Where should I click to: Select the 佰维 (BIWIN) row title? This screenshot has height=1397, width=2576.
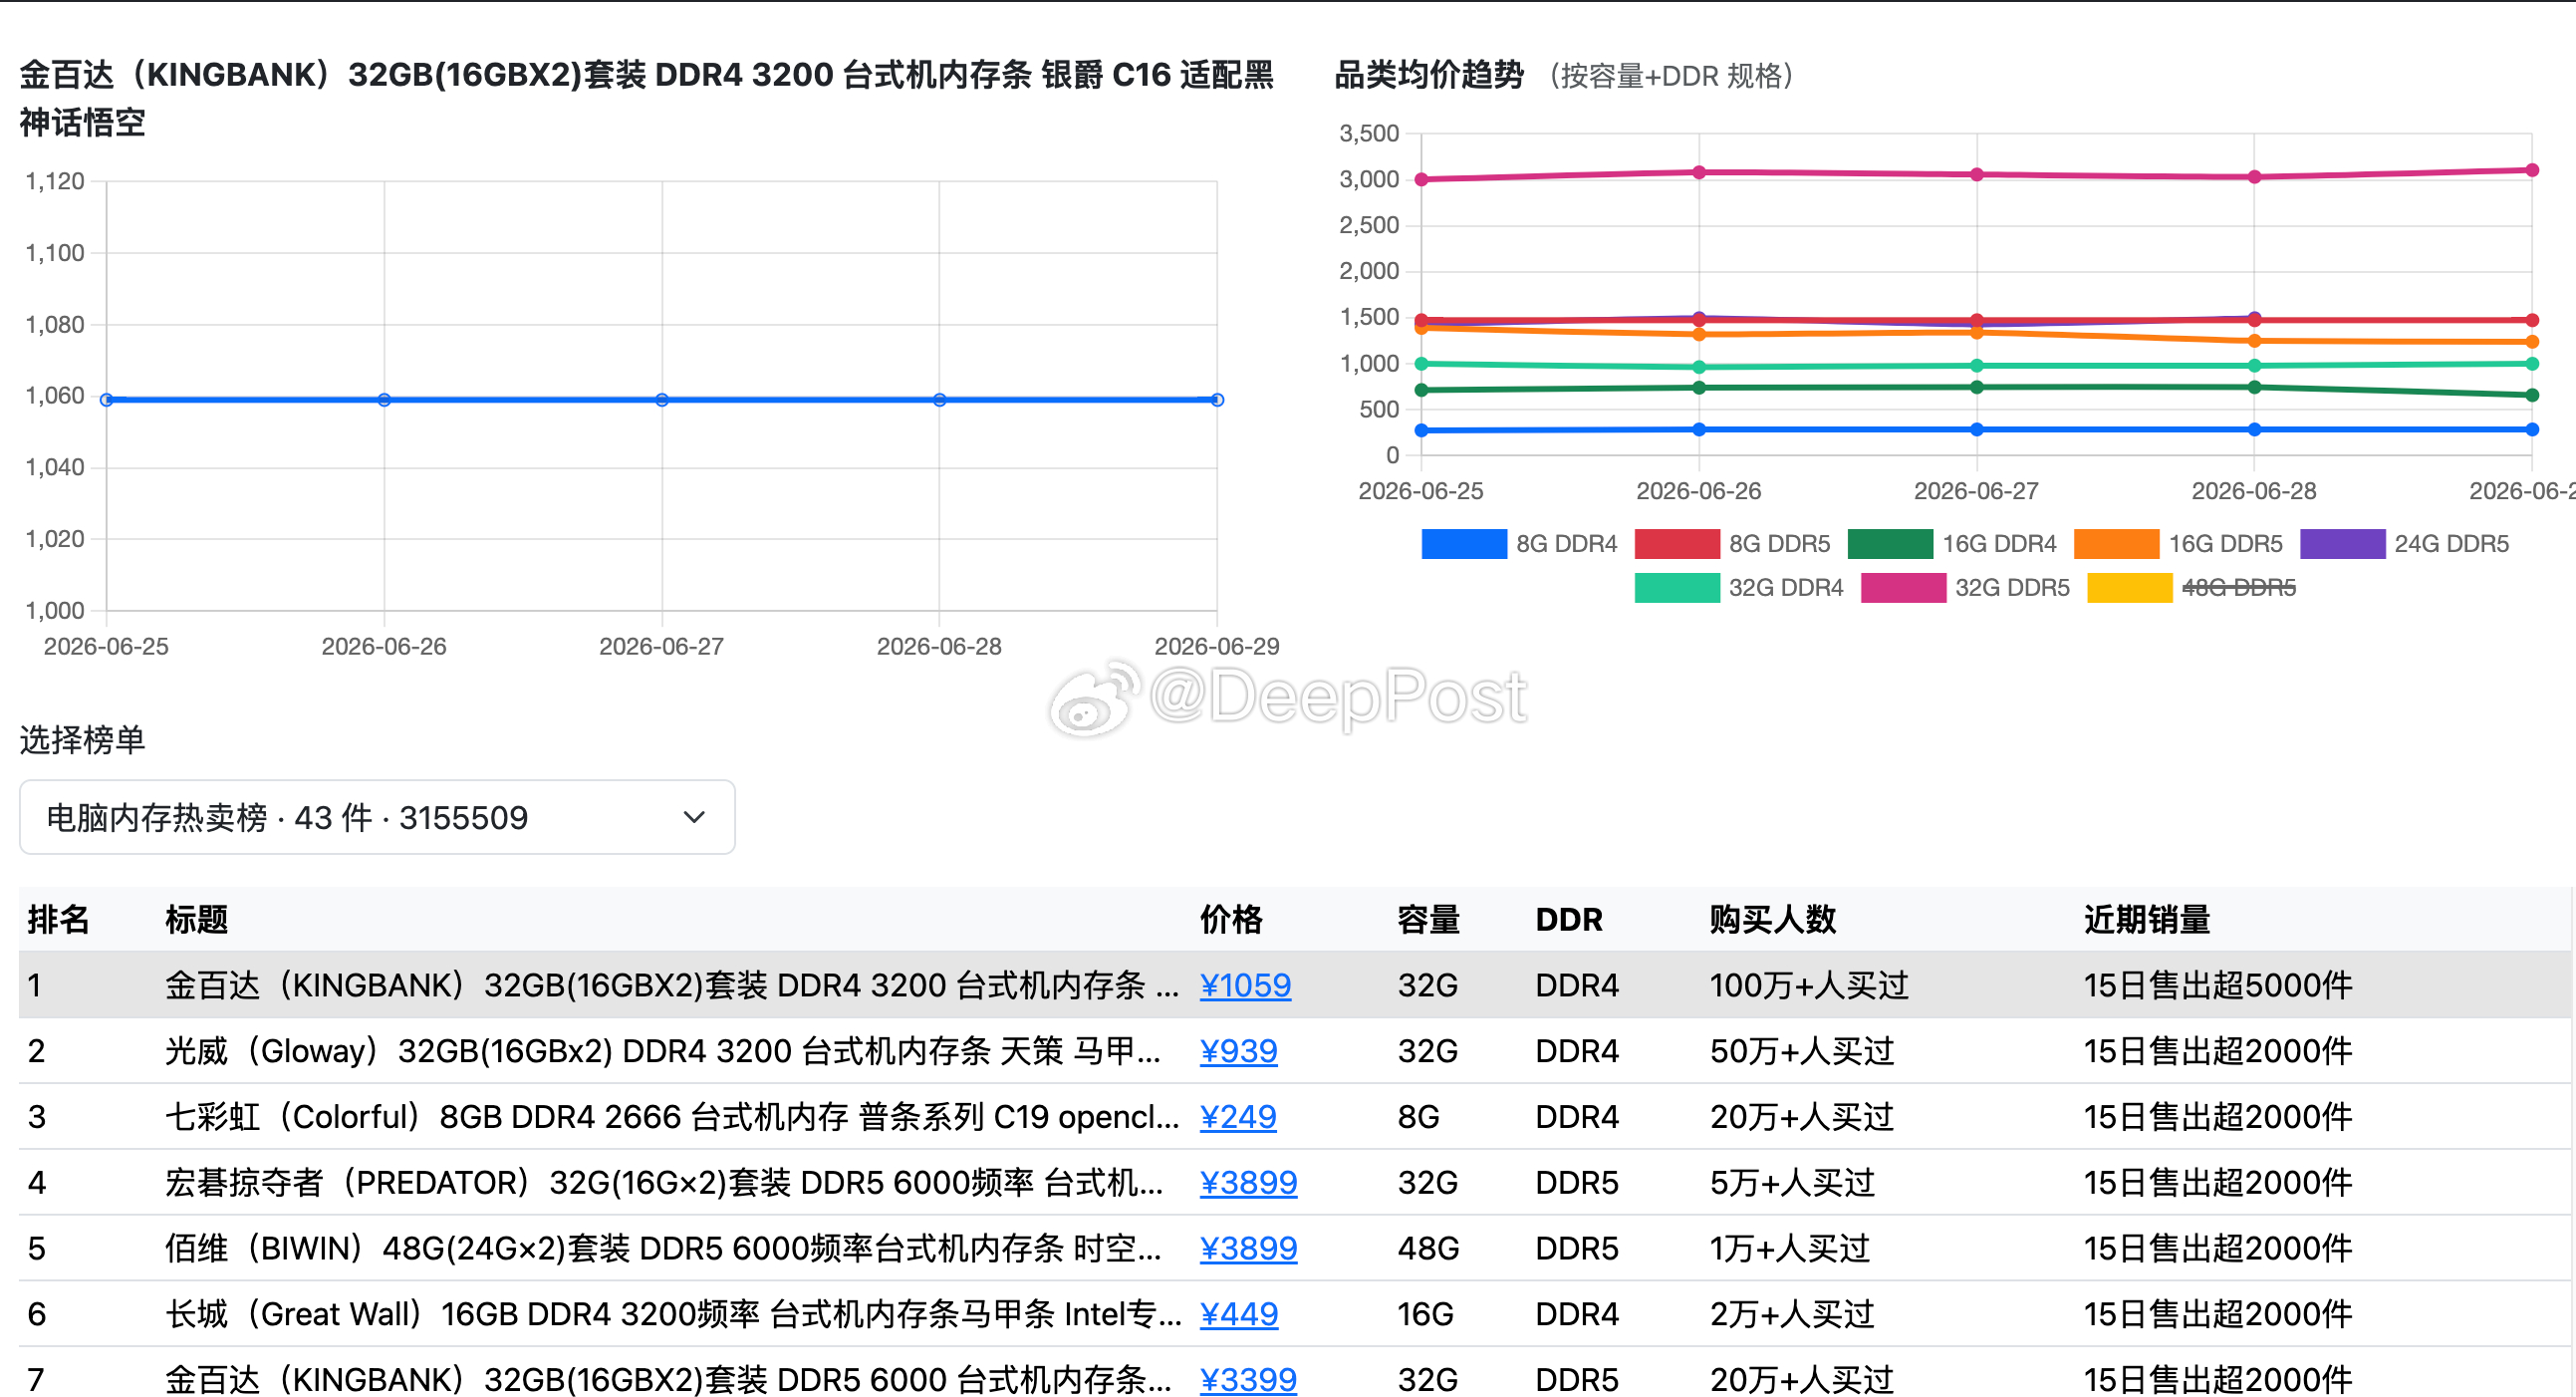pos(663,1248)
